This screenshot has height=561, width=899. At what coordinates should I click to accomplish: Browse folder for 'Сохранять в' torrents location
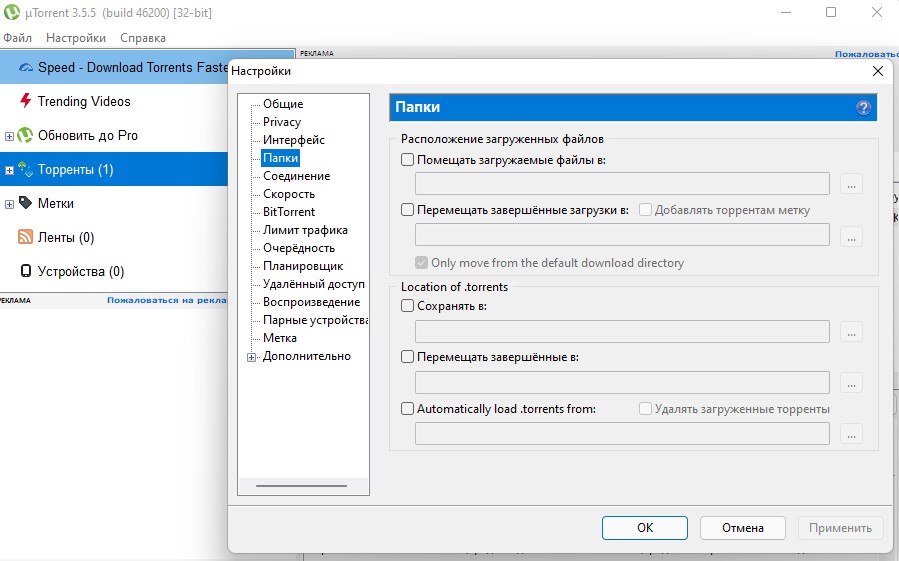click(851, 332)
